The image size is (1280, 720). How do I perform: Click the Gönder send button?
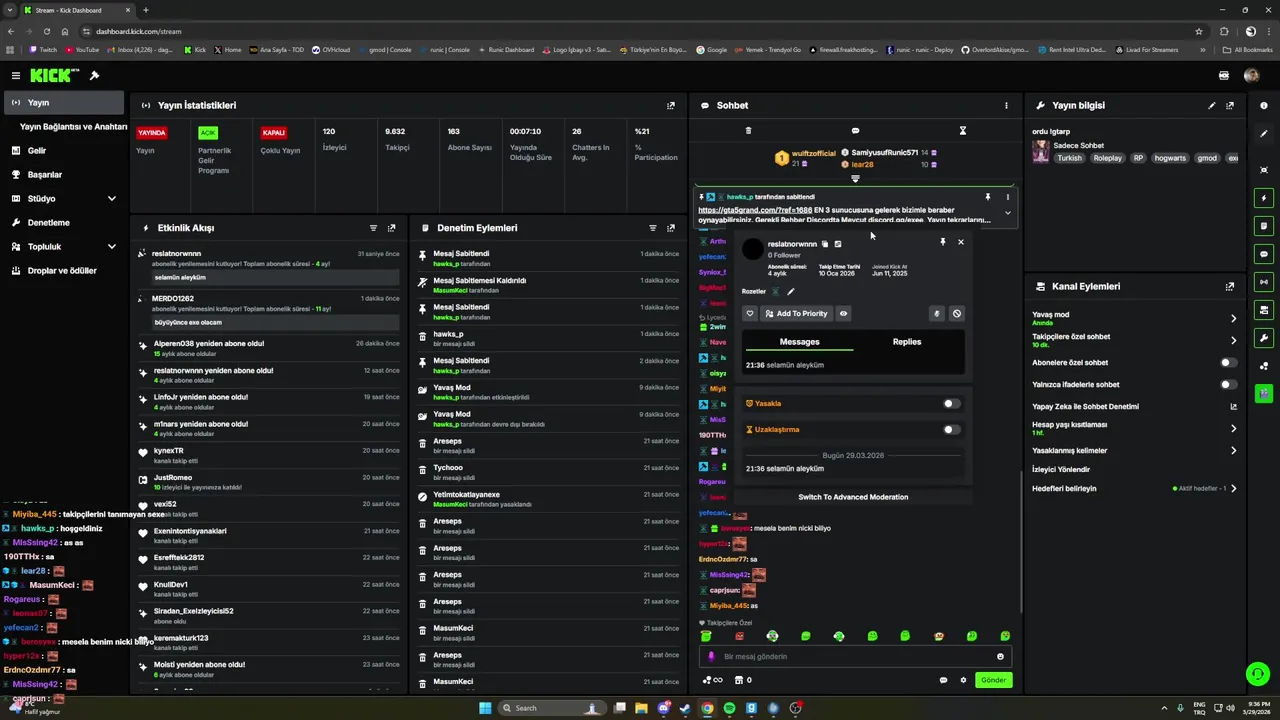tap(993, 680)
